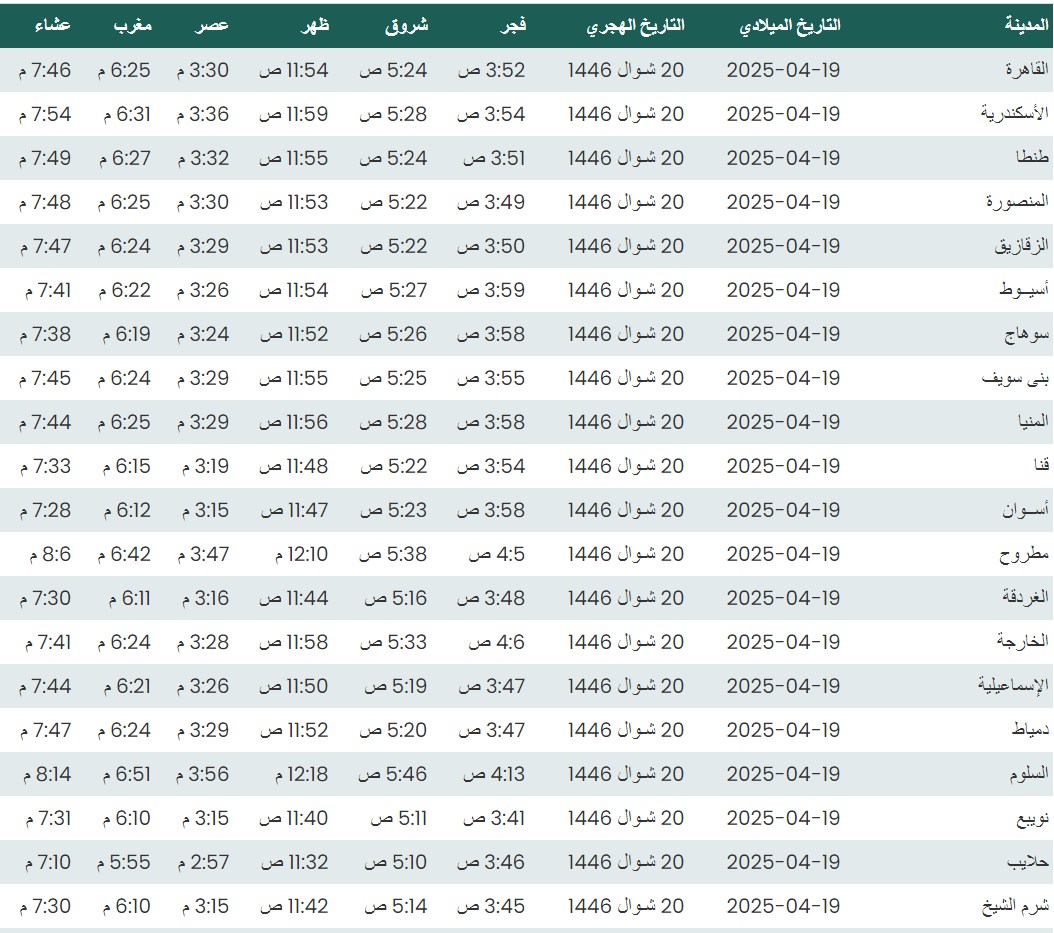Click the 11:44 ص Dhuhr time for الغردقة

click(x=293, y=598)
